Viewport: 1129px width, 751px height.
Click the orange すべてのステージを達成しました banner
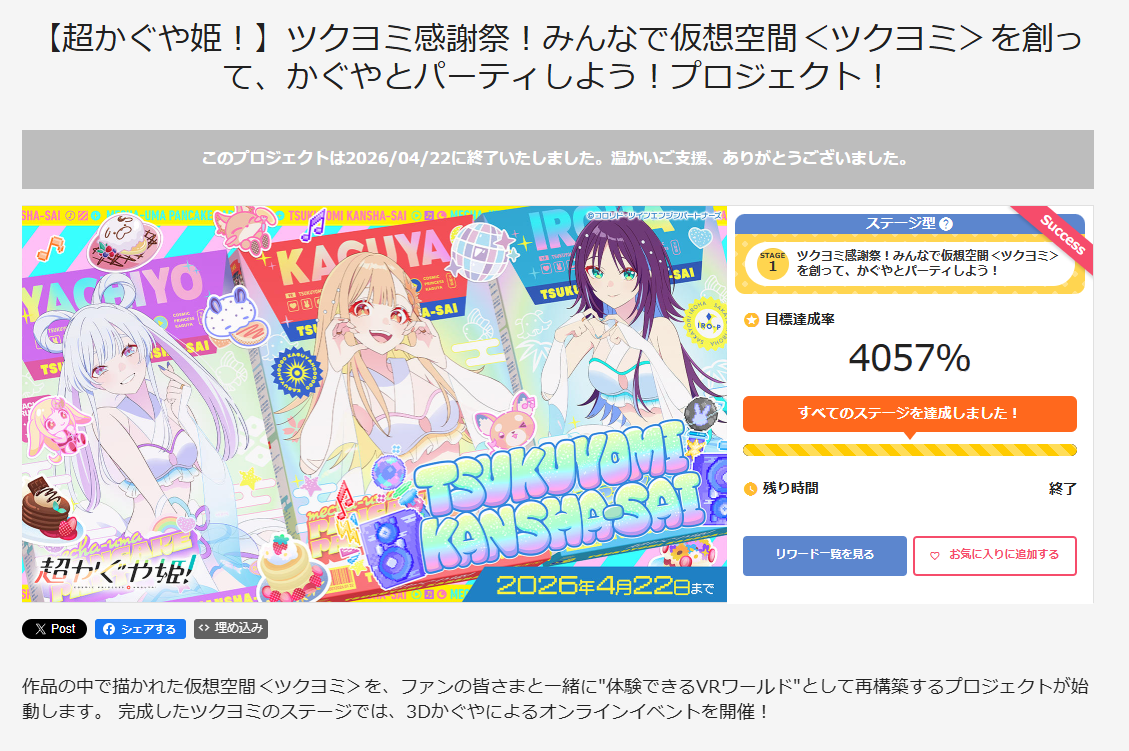point(909,413)
